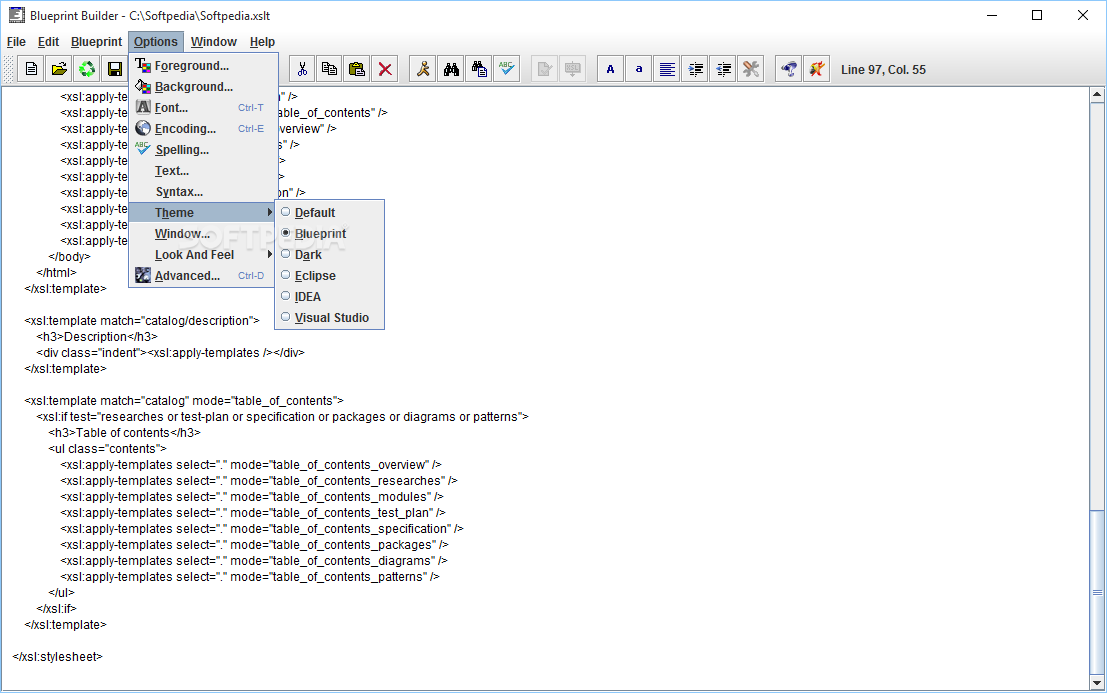The height and width of the screenshot is (693, 1107).
Task: Choose Encoding... from Options menu
Action: click(203, 128)
